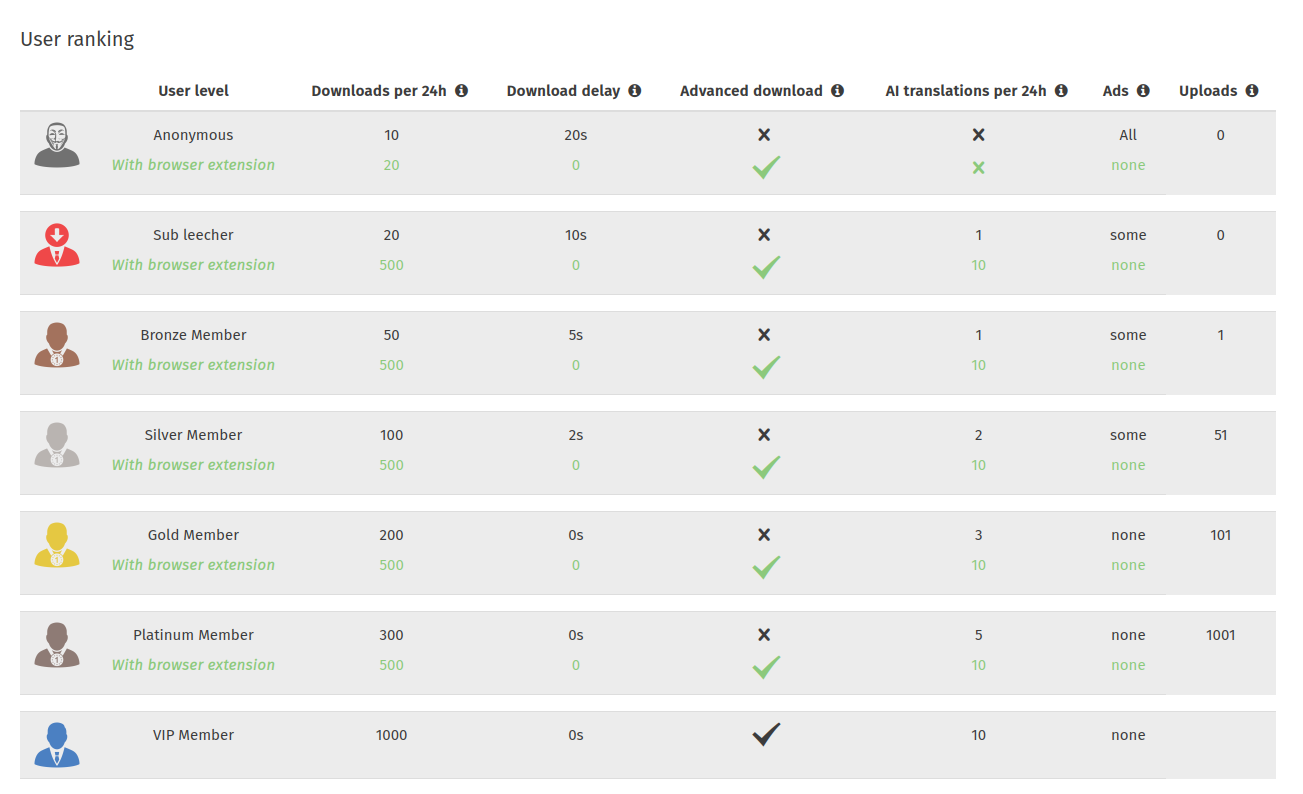
Task: Select the Platinum Member avatar icon
Action: (x=57, y=645)
